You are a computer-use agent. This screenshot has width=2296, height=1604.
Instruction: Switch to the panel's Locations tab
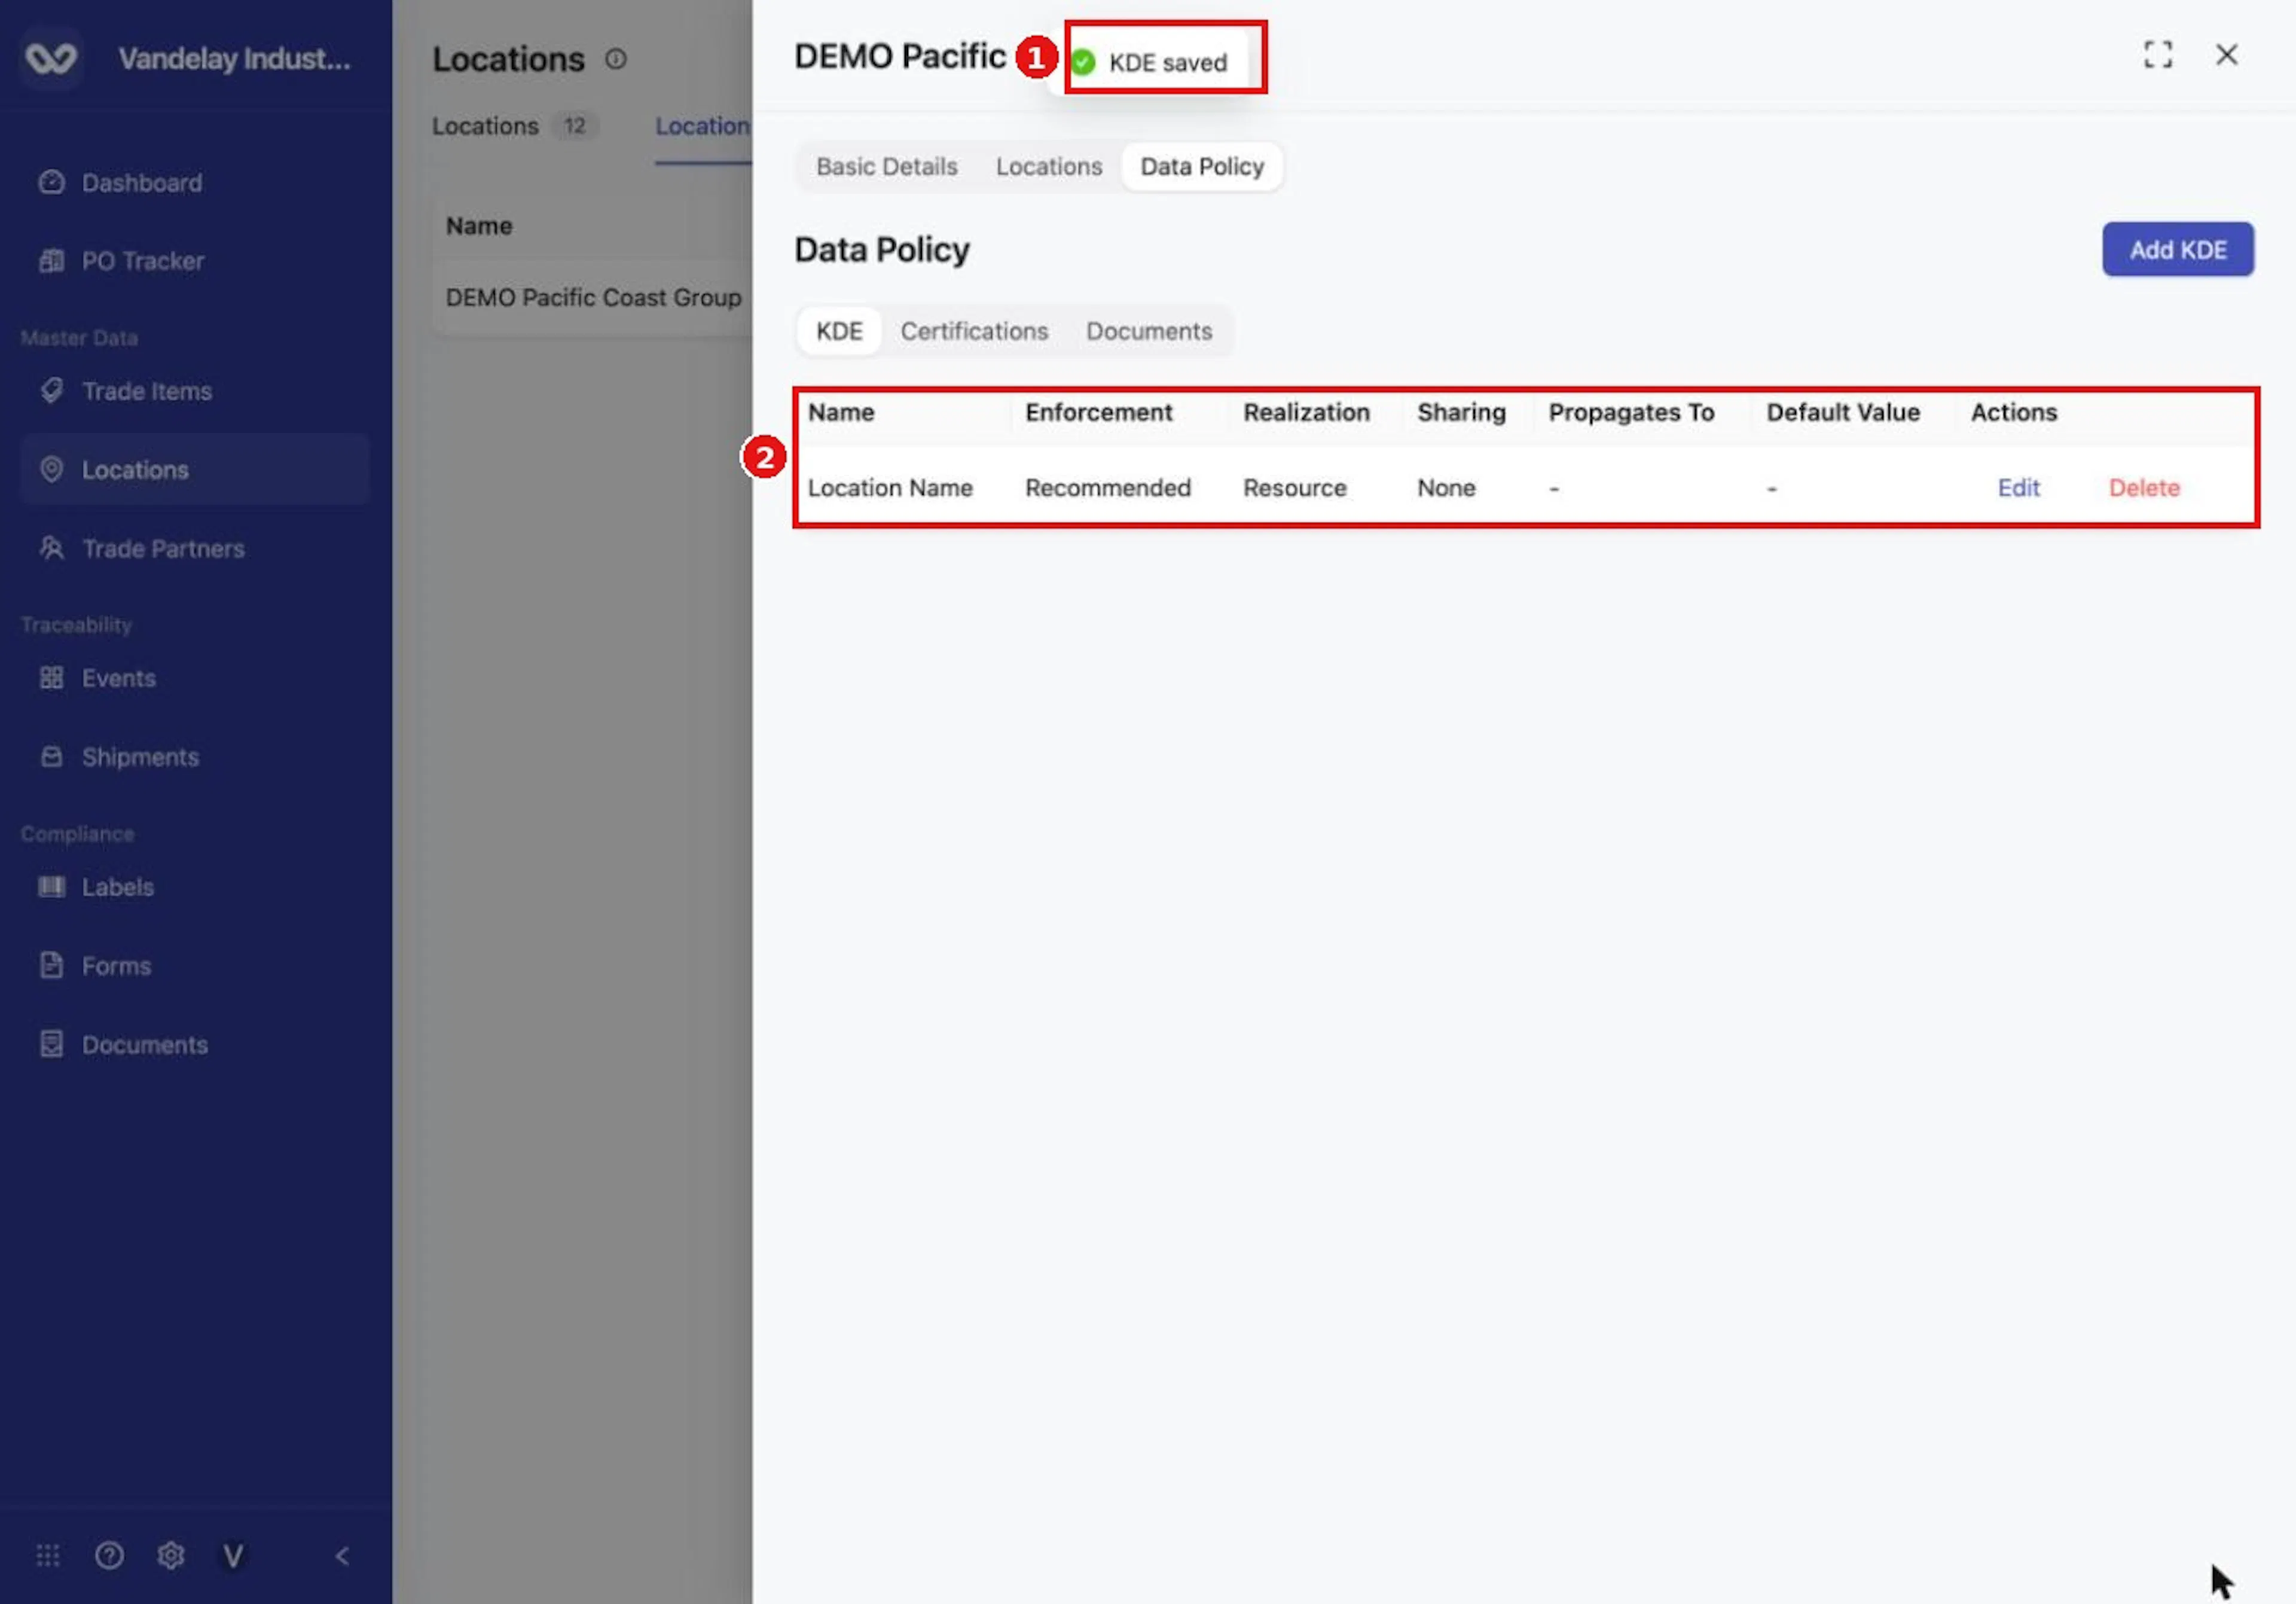click(1048, 166)
